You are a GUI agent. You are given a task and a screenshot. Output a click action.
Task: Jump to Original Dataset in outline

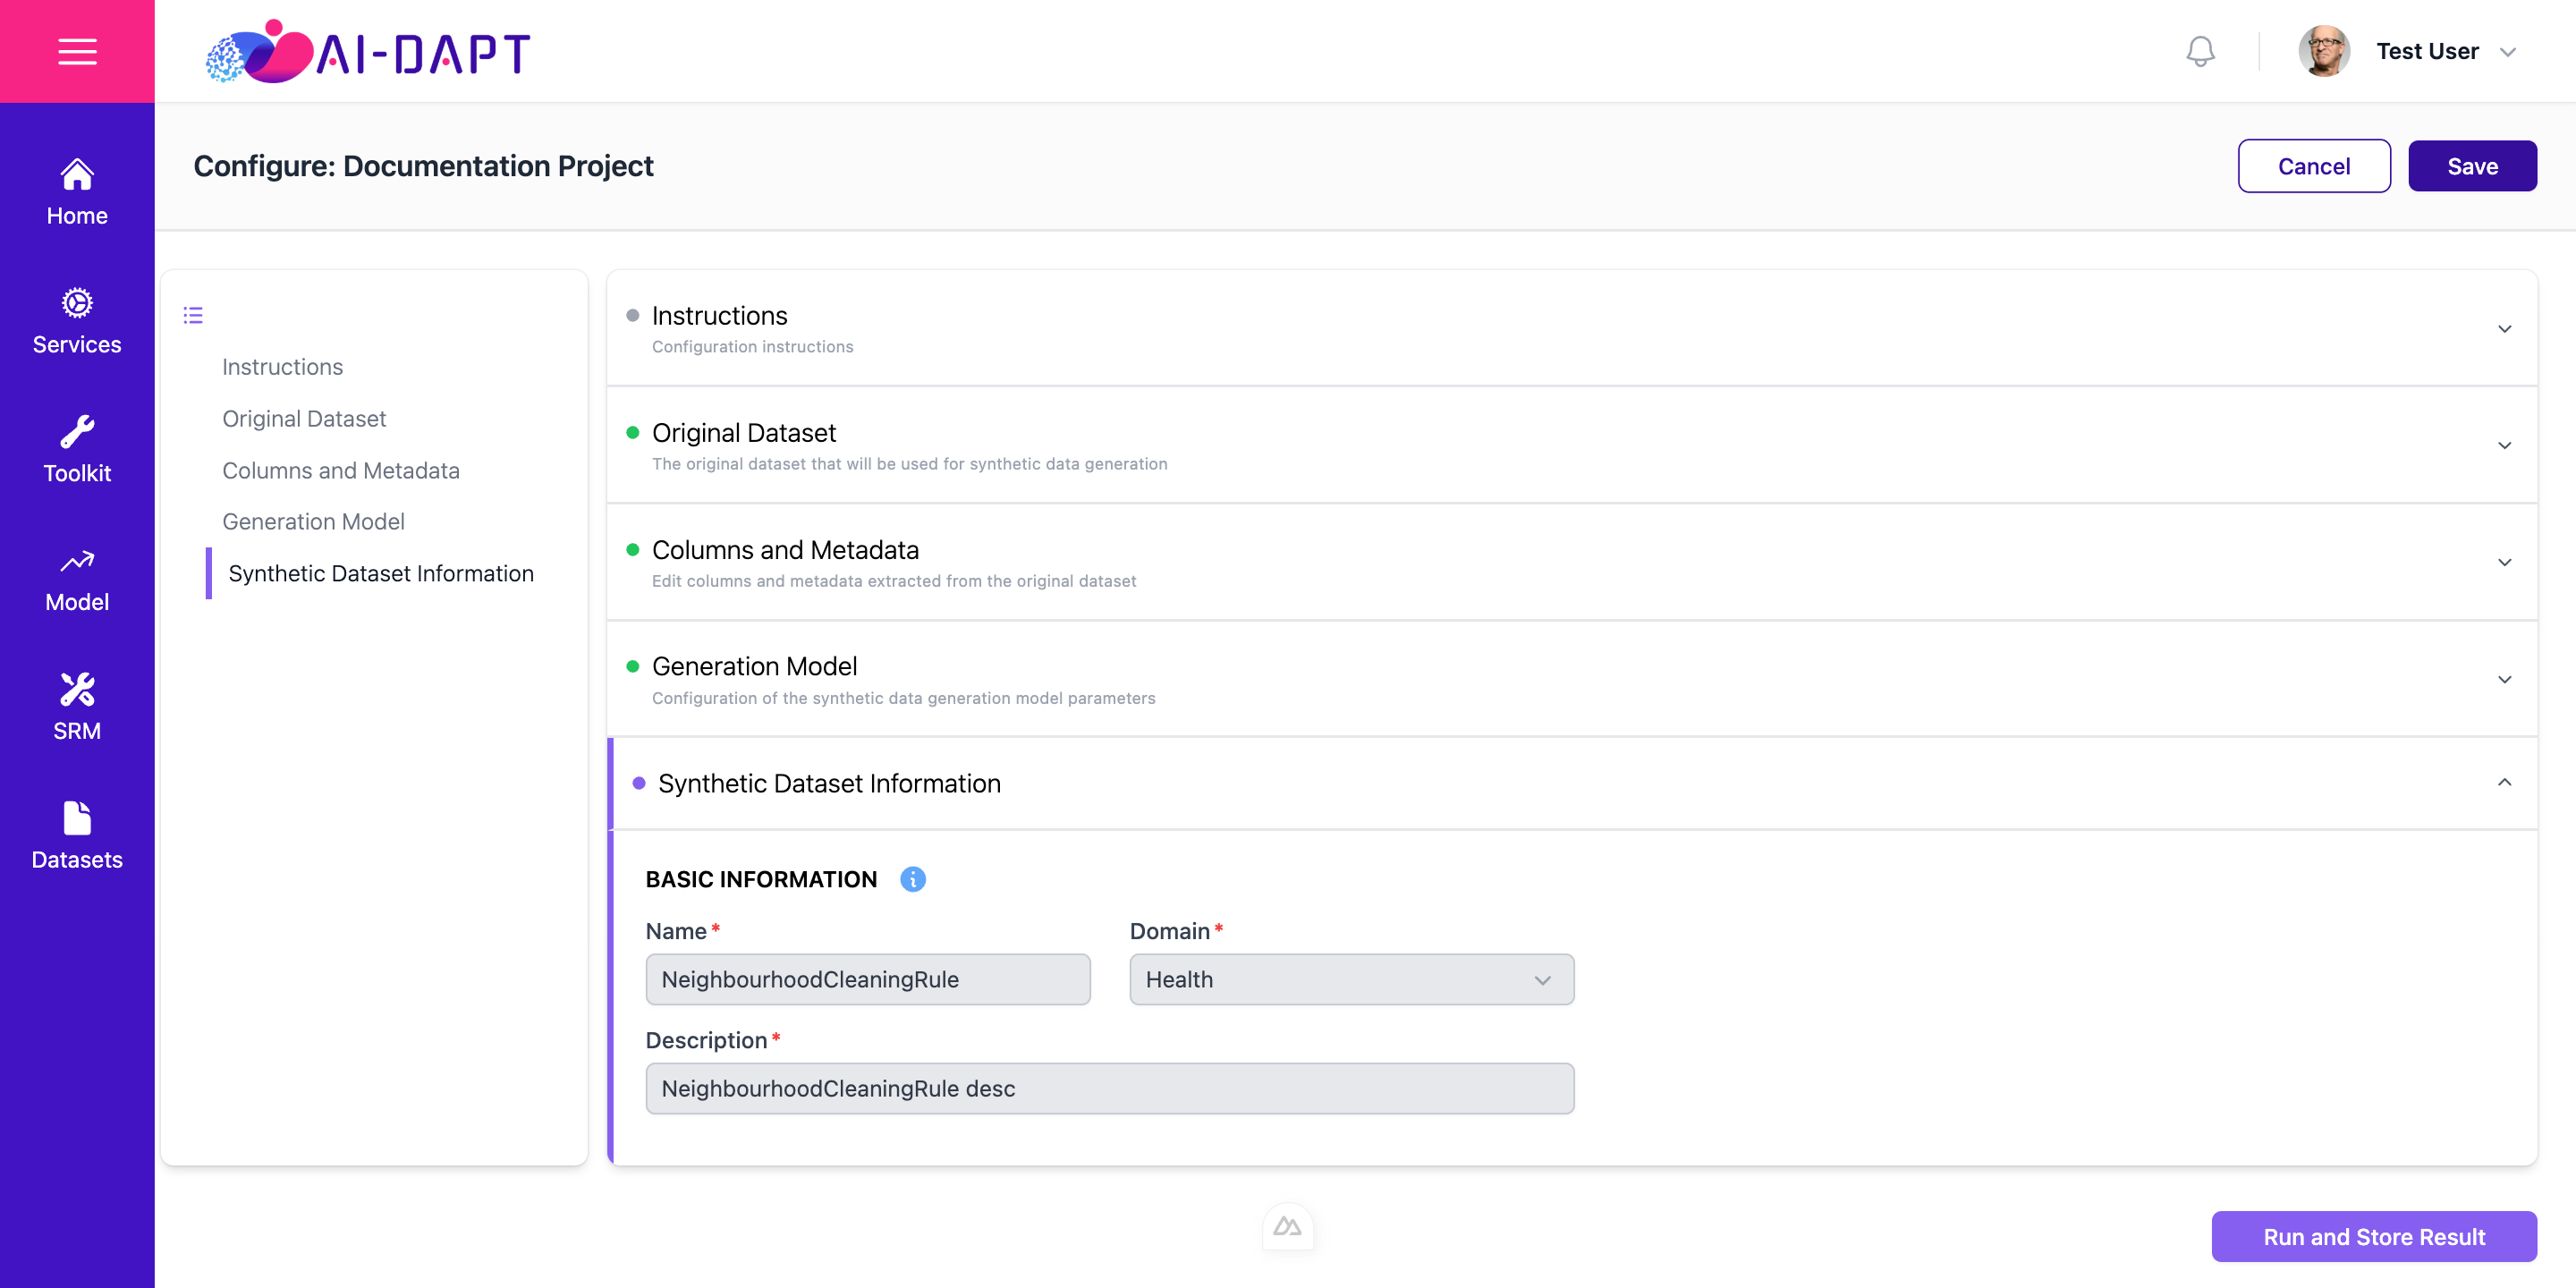pyautogui.click(x=303, y=419)
